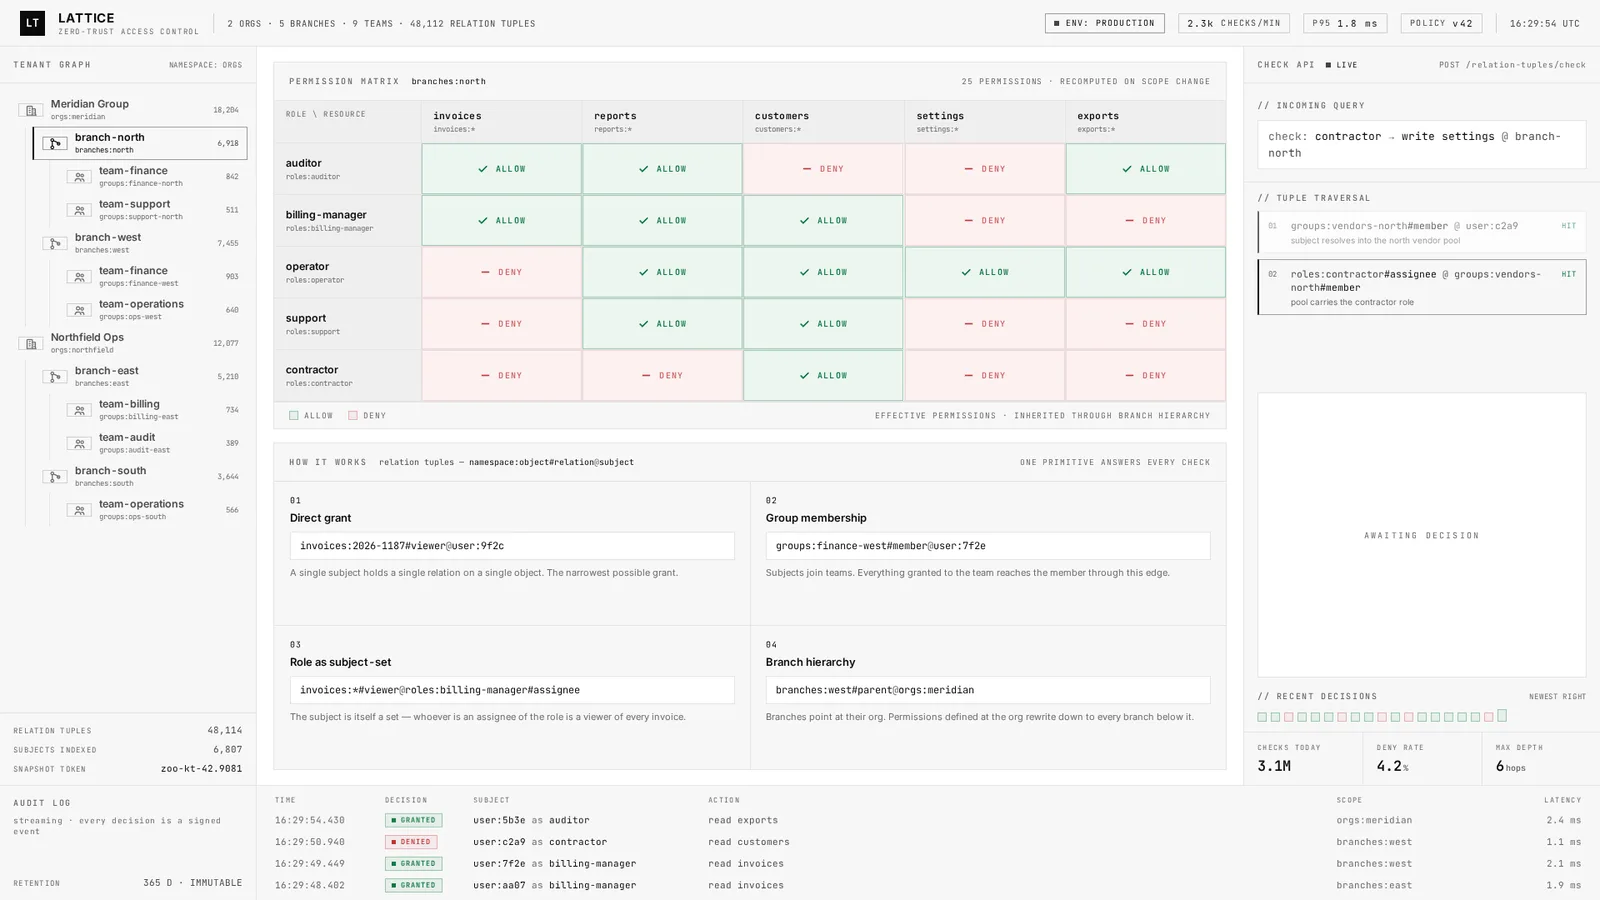This screenshot has height=900, width=1600.
Task: Toggle the DENY legend checkbox
Action: pos(353,415)
